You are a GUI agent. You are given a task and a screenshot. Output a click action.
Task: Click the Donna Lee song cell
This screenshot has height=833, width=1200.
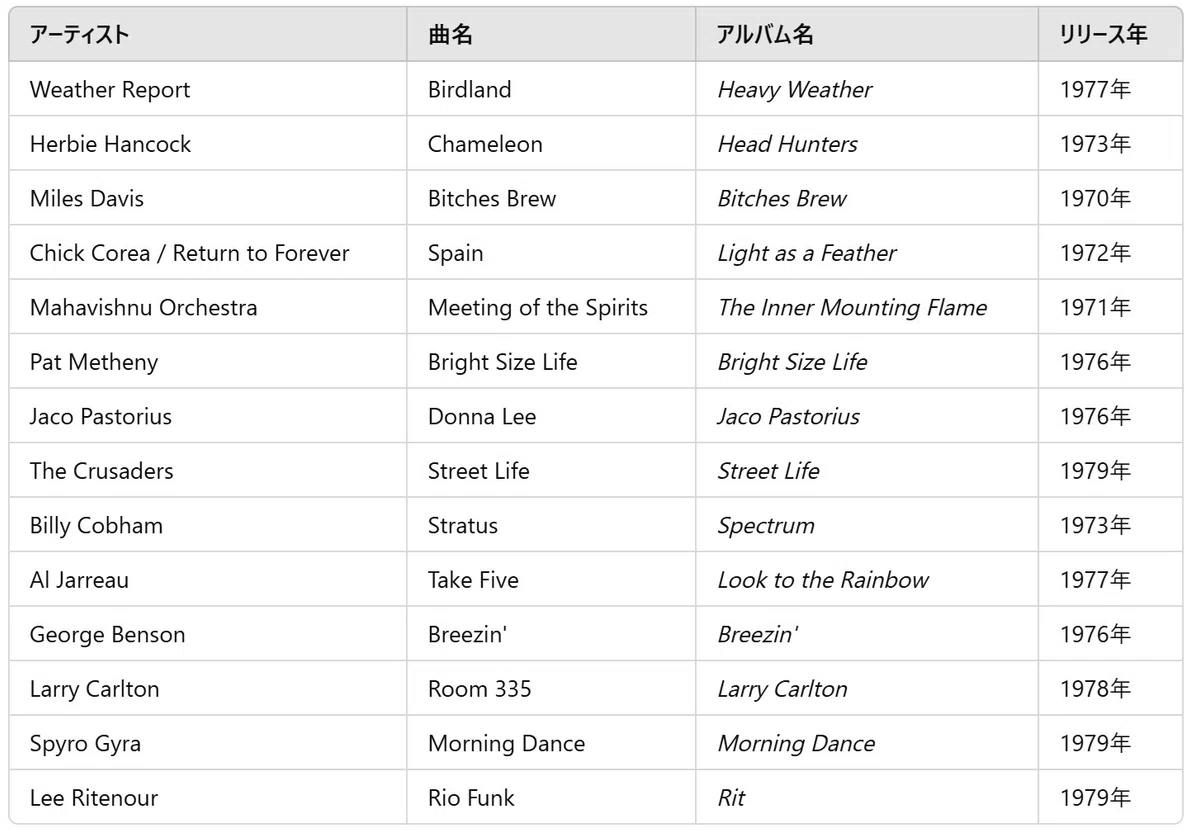[551, 416]
